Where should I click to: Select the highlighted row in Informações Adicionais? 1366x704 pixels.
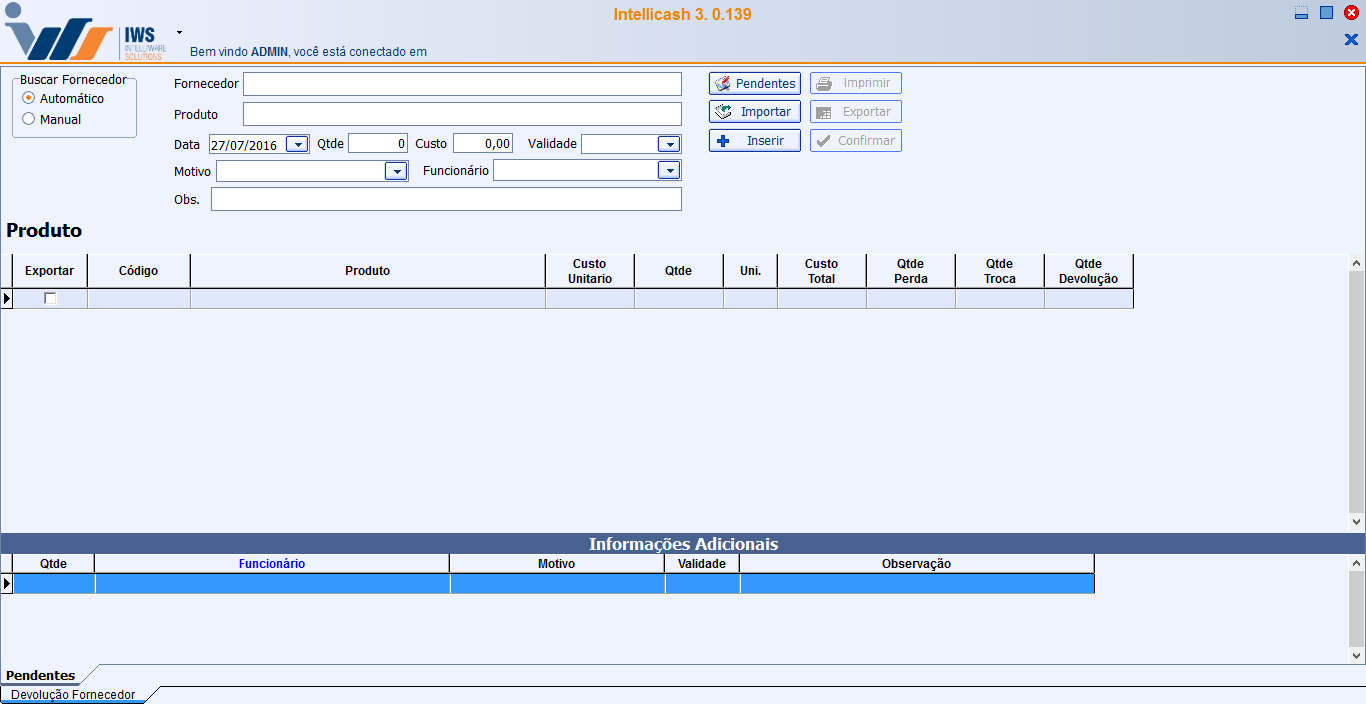pos(554,584)
